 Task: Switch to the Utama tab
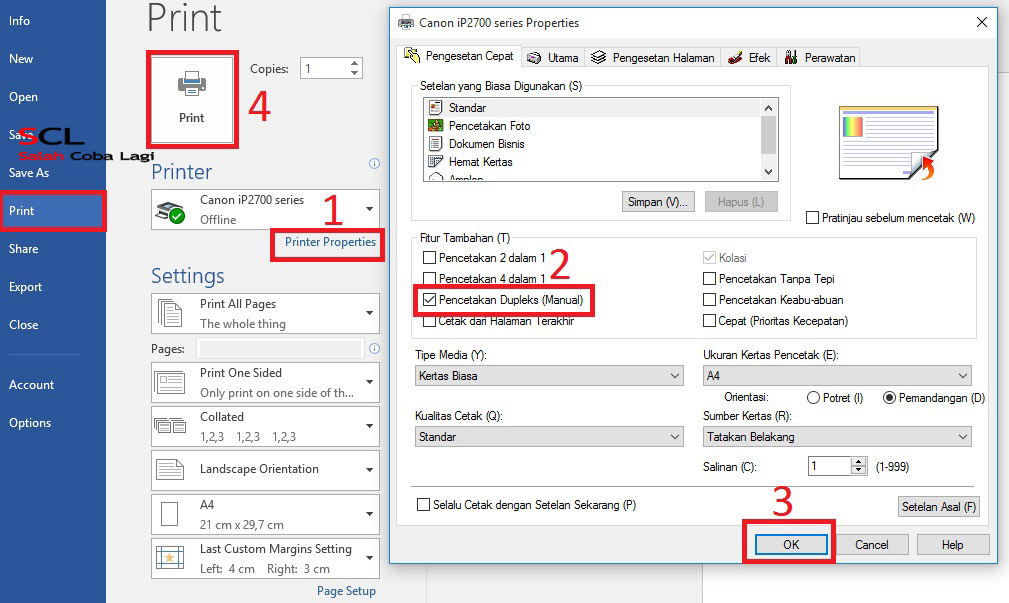click(x=553, y=58)
